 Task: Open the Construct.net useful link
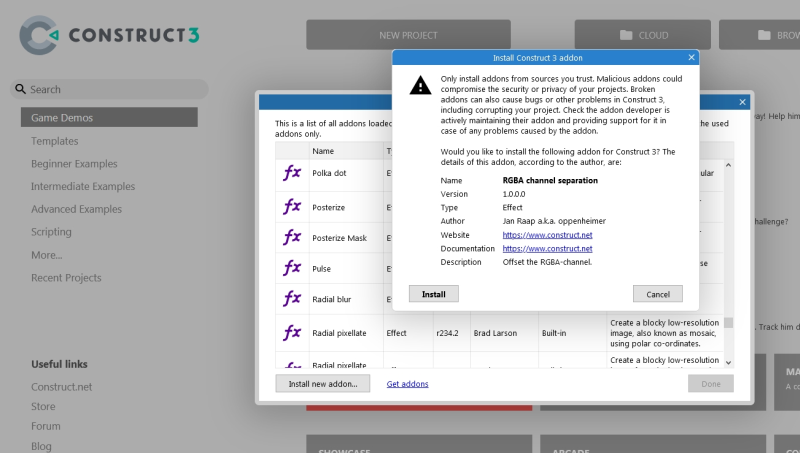[x=61, y=387]
